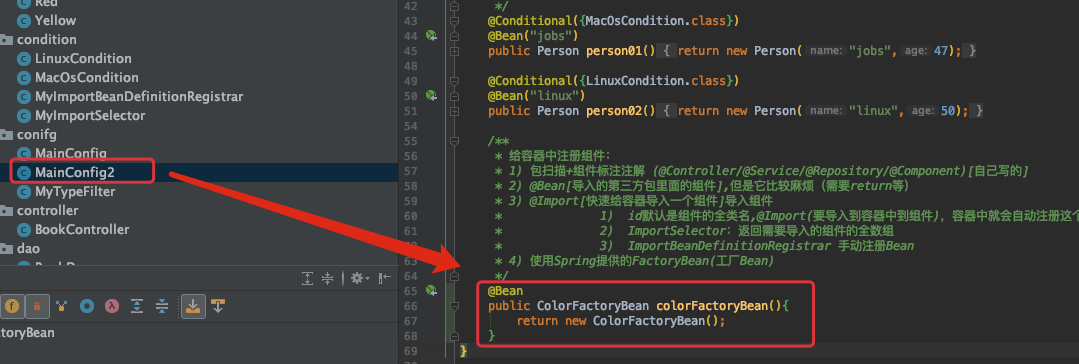Click fold end marker at line 68
The image size is (1079, 364).
(x=454, y=336)
